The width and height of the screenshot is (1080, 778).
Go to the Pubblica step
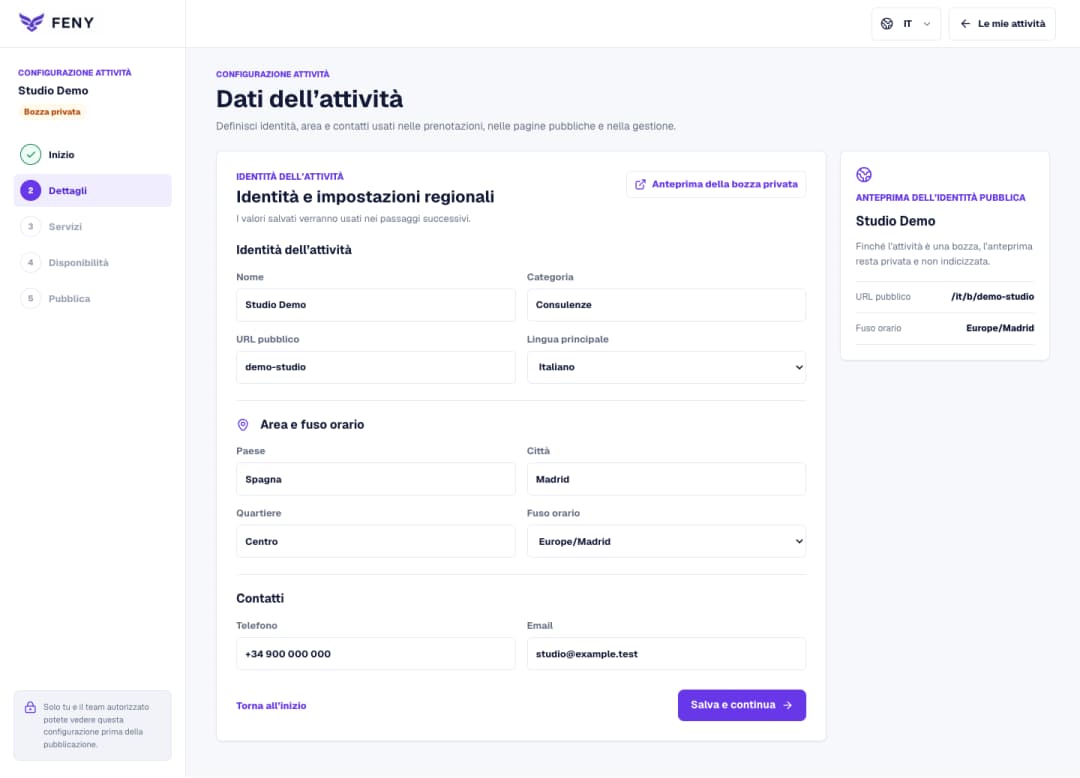pos(92,298)
